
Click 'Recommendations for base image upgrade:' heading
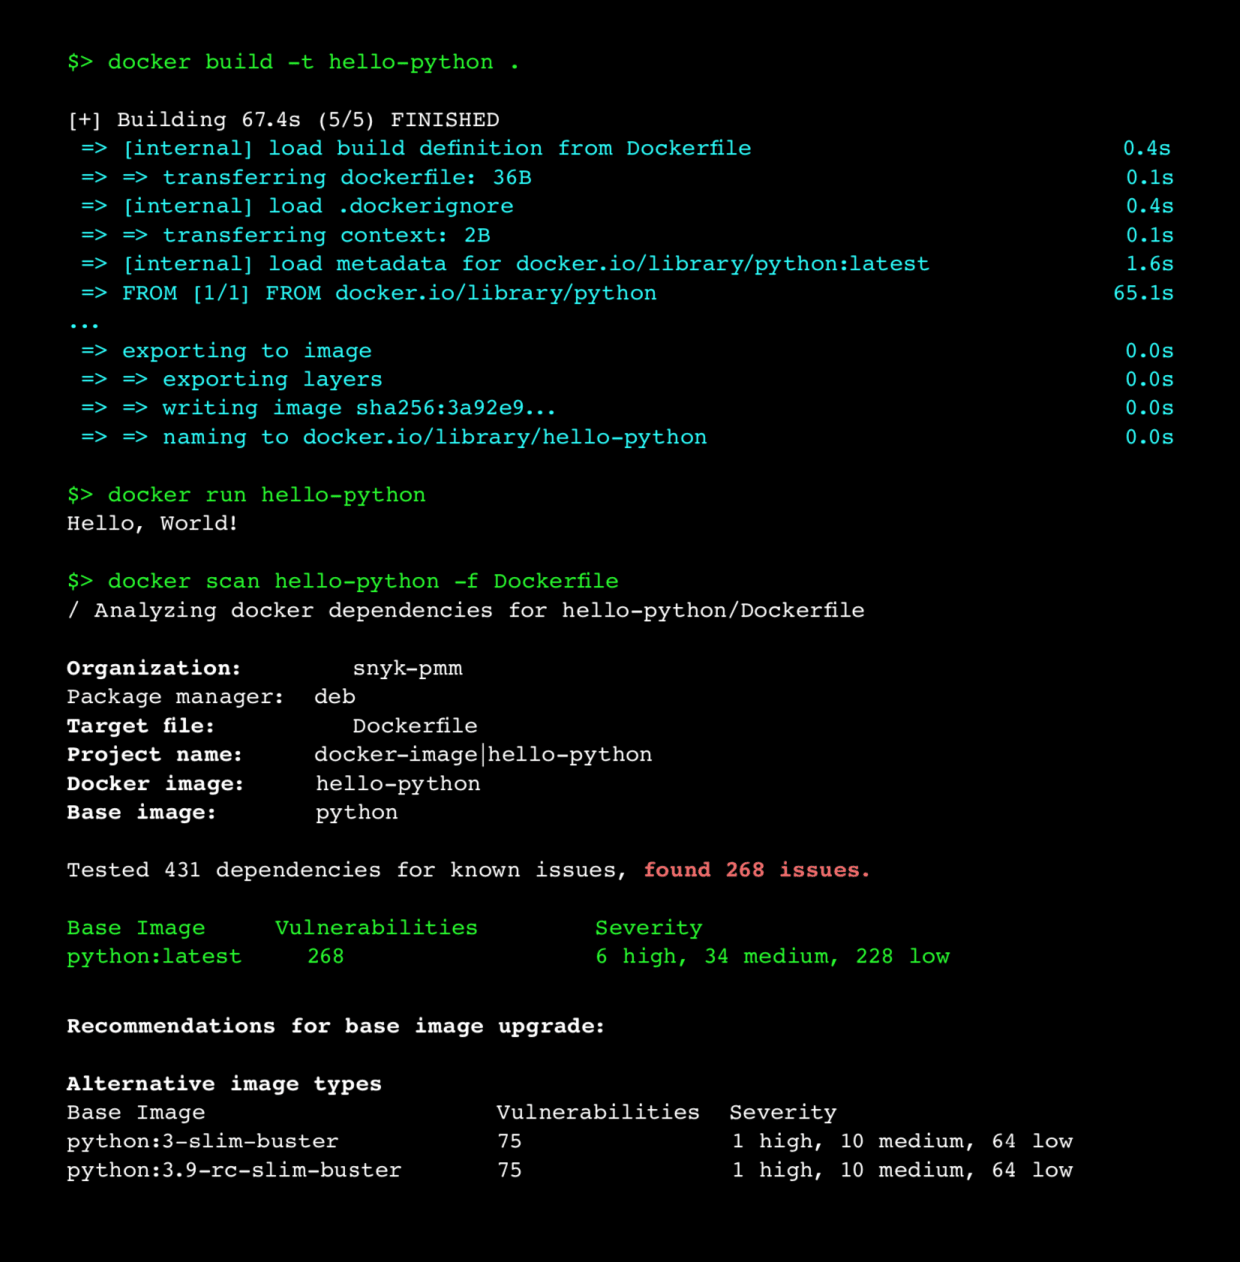(336, 1026)
